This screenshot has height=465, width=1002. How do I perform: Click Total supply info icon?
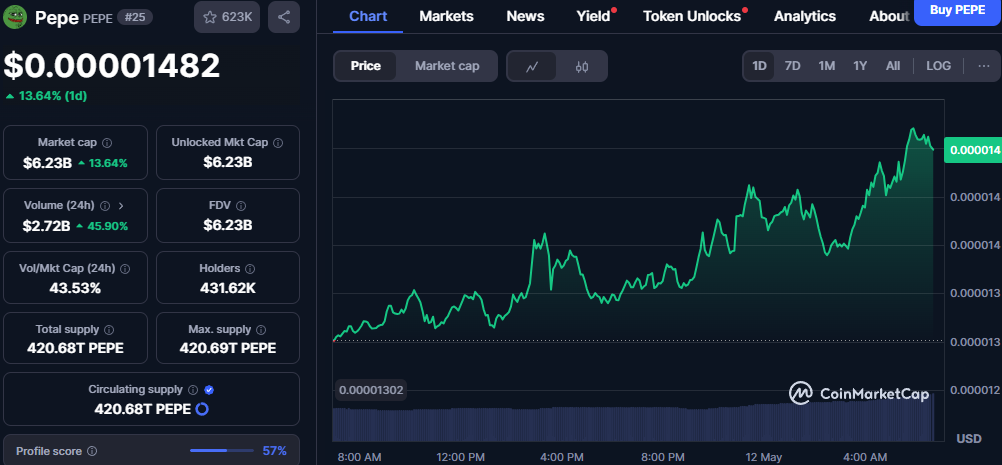point(109,330)
